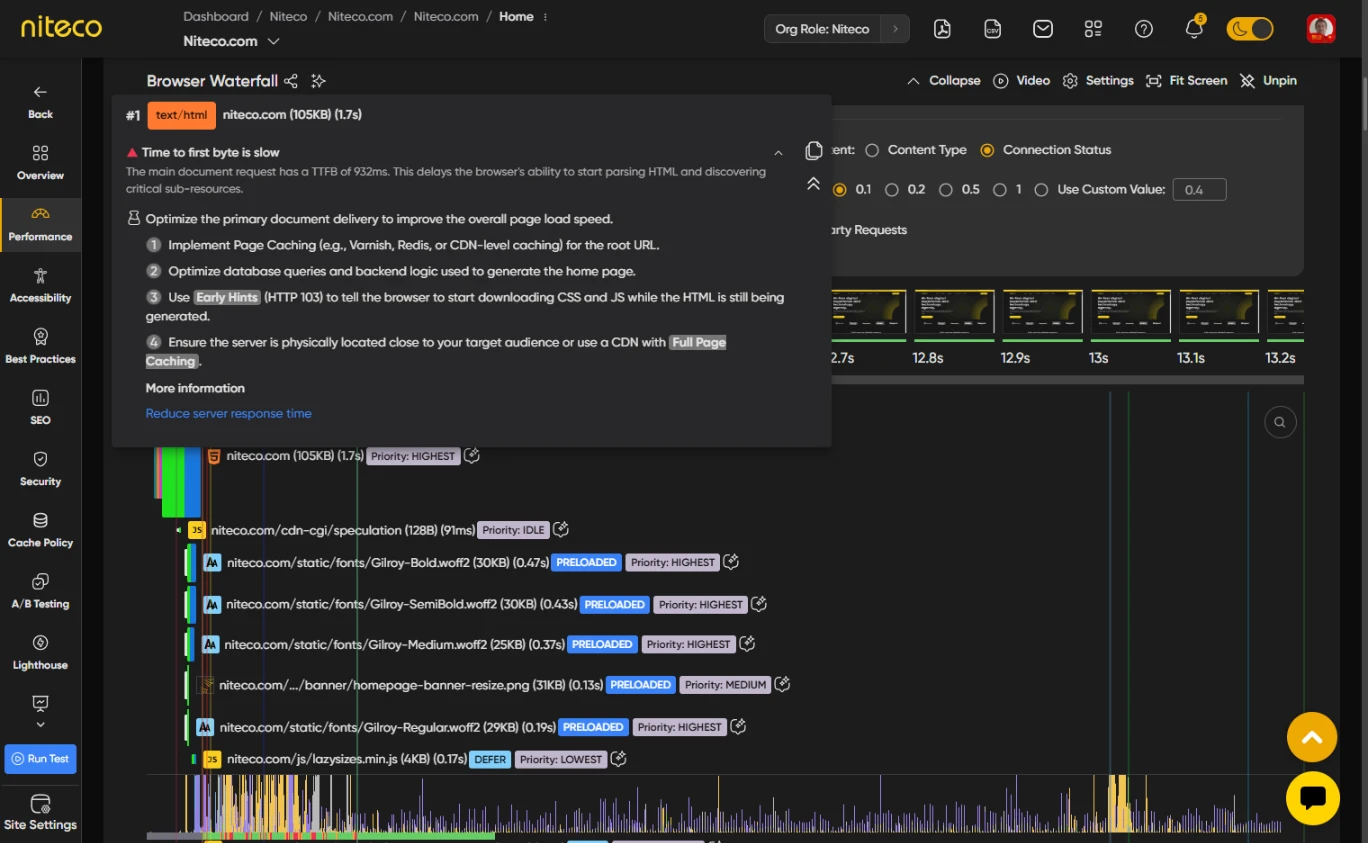The image size is (1368, 843).
Task: Select the Content Type radio option
Action: pos(872,150)
